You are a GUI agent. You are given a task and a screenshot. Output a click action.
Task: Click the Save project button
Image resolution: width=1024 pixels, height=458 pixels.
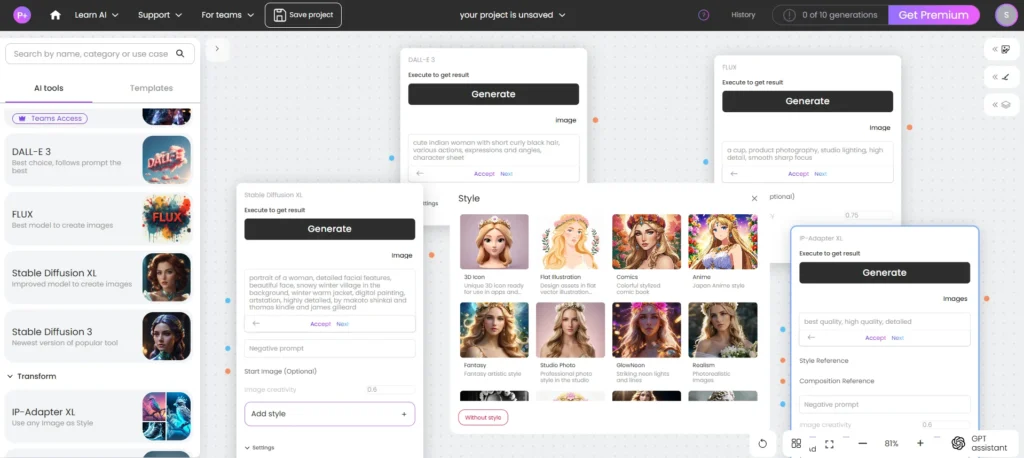[303, 15]
